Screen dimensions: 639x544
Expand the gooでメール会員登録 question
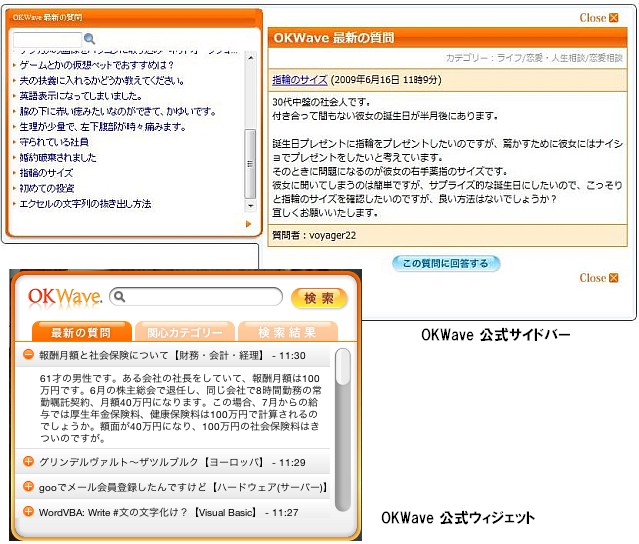[x=28, y=486]
